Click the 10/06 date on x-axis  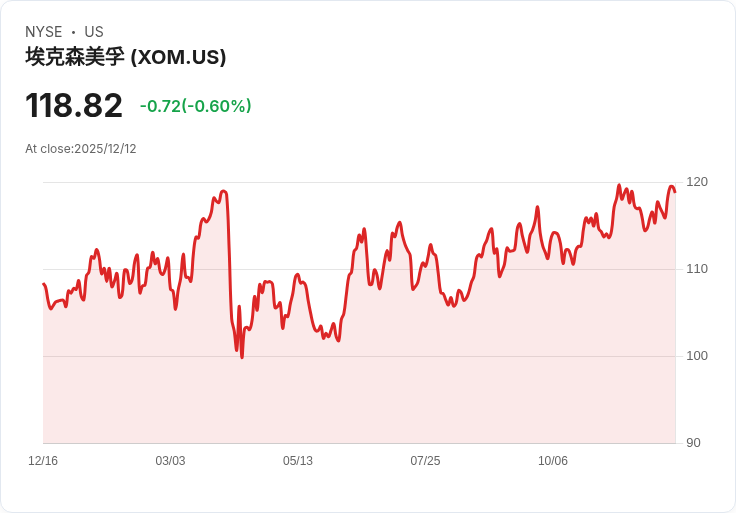coord(552,461)
